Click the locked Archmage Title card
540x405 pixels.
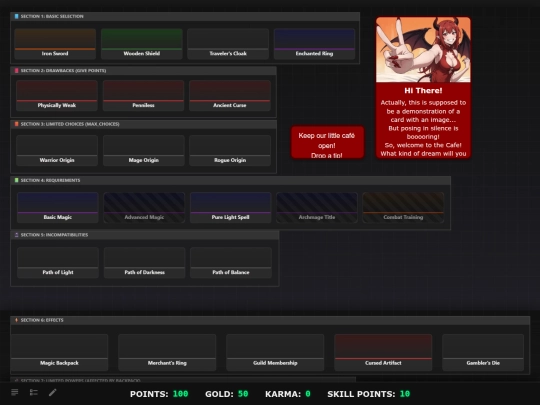[x=317, y=208]
